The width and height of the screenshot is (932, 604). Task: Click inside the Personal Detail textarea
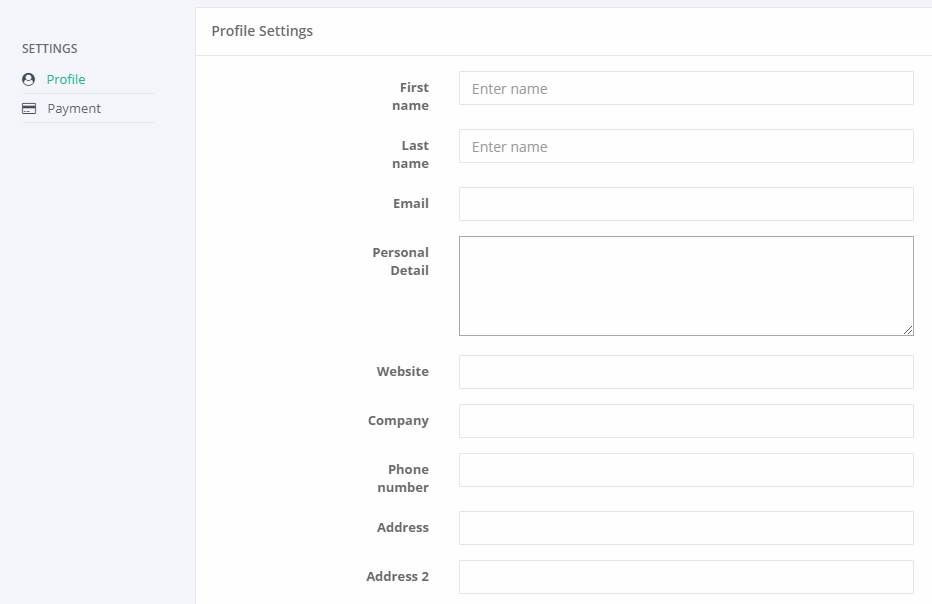686,286
